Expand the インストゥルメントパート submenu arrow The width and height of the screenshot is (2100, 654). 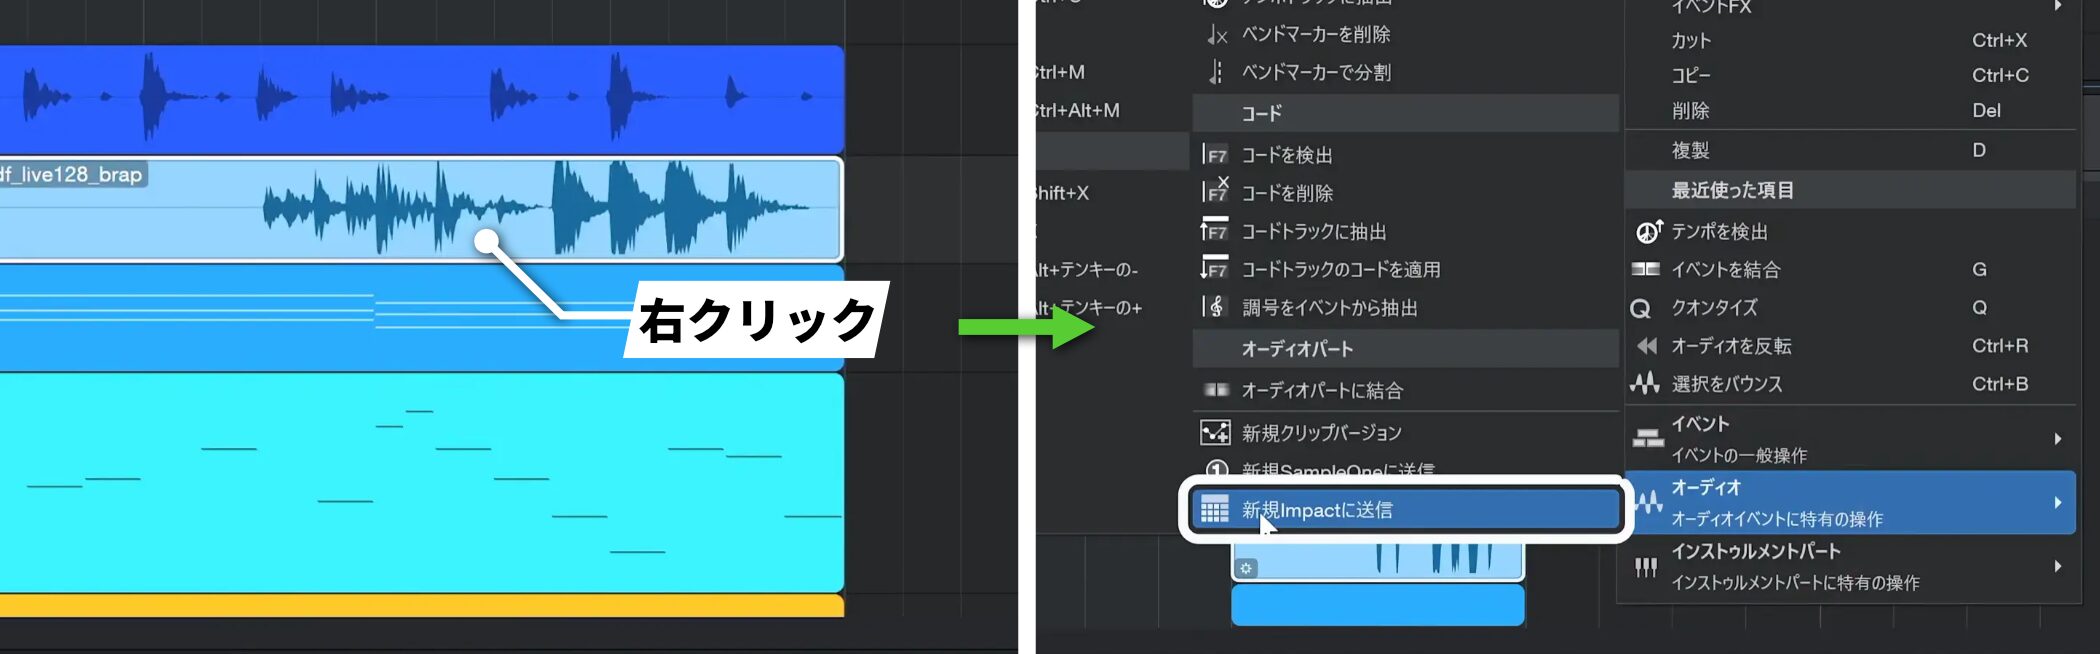click(2057, 567)
